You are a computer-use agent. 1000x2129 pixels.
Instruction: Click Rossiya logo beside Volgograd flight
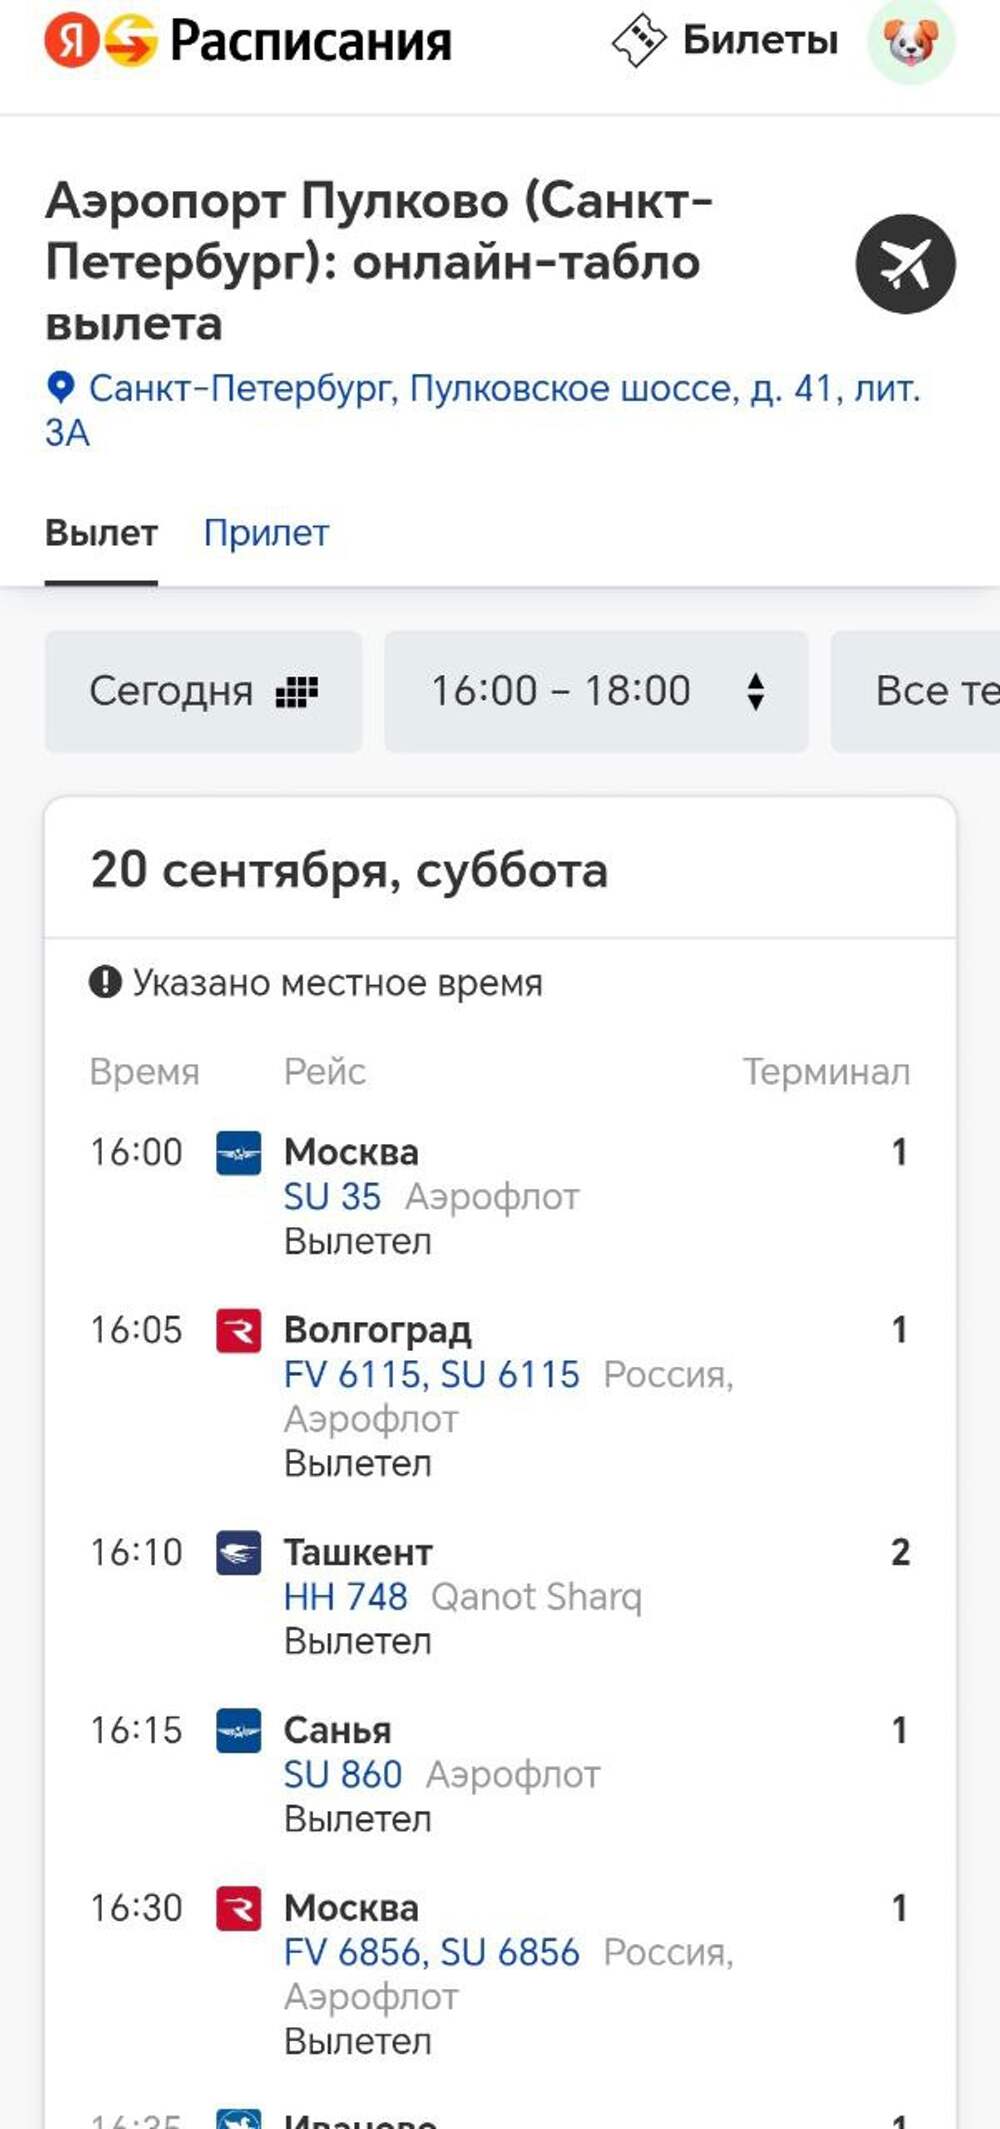(239, 1331)
